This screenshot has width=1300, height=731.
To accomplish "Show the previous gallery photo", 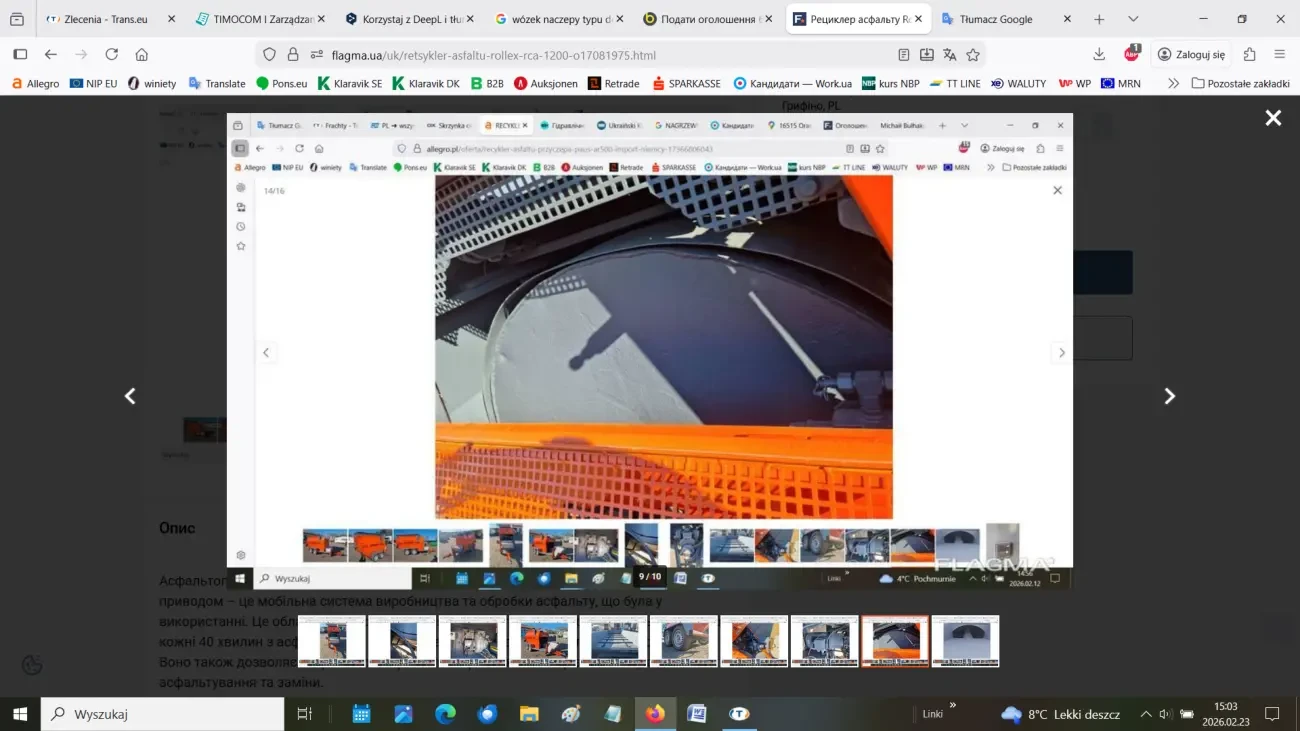I will click(130, 396).
